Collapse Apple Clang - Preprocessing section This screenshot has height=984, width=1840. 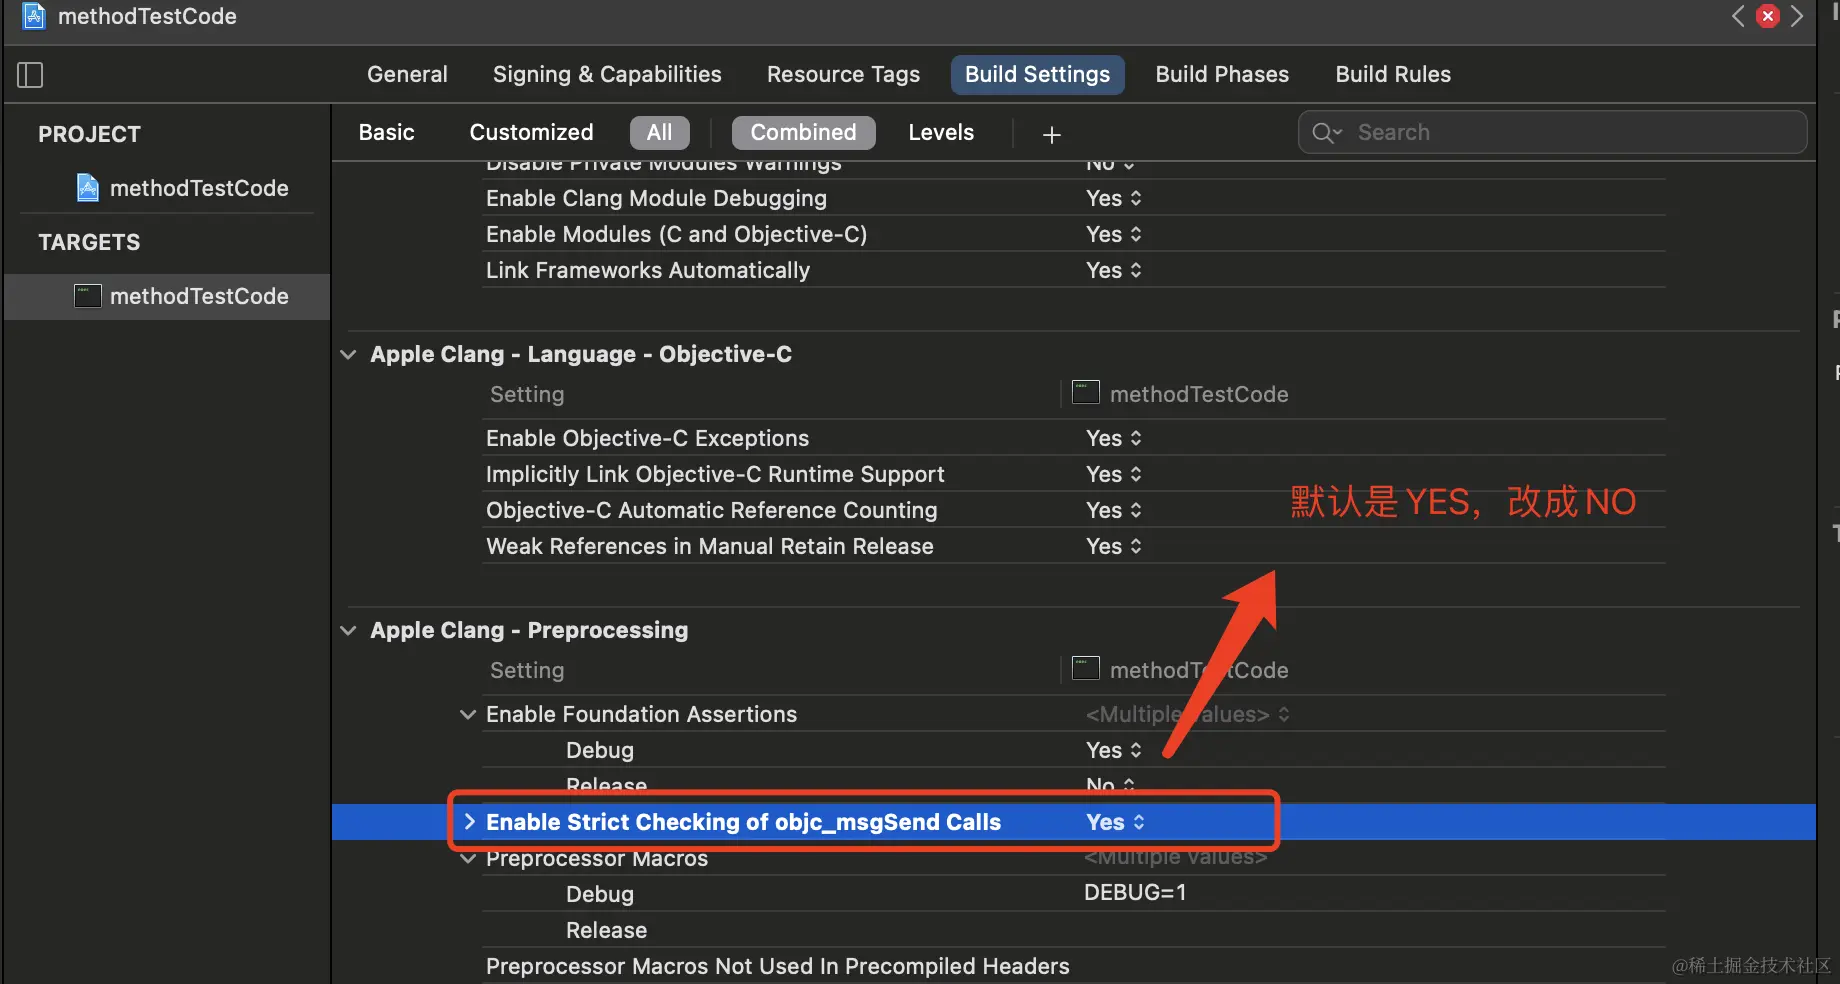(x=348, y=631)
